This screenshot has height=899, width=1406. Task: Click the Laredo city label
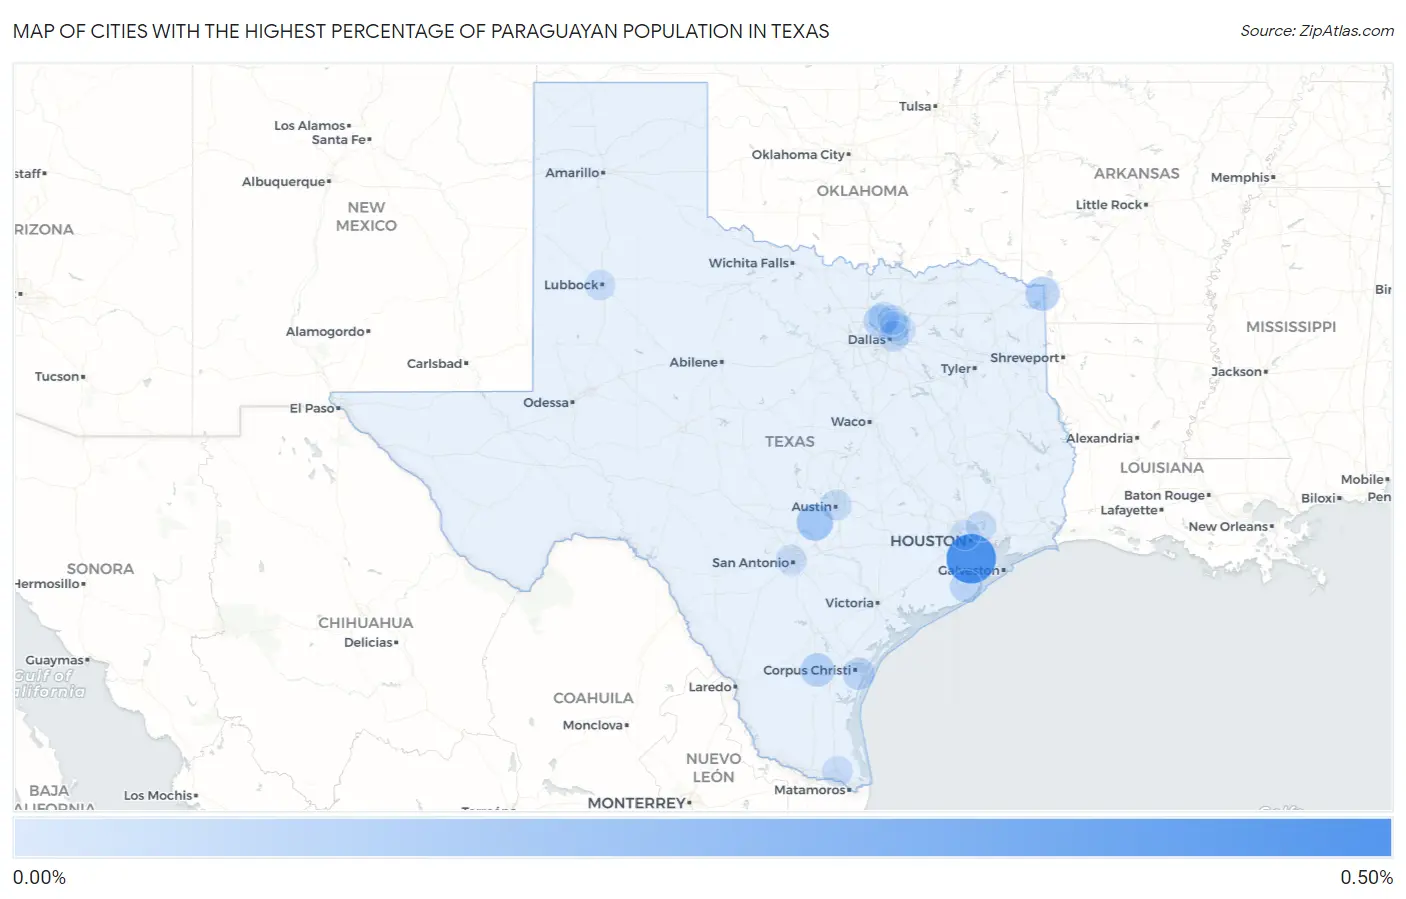tap(710, 687)
